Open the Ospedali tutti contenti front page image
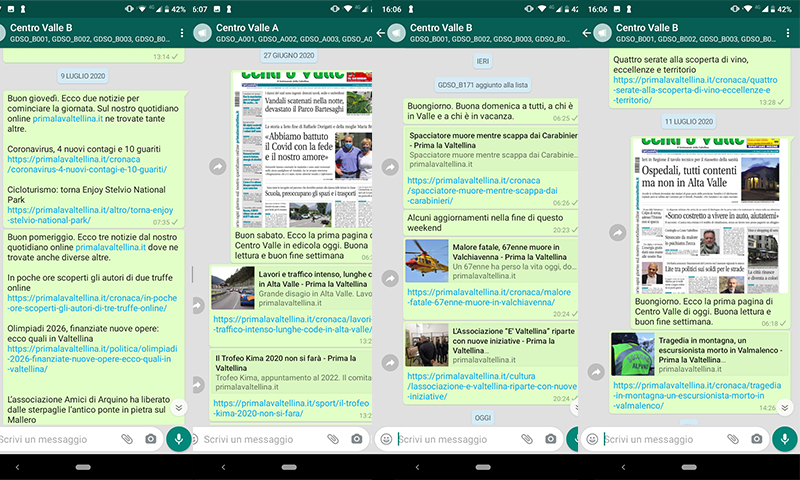The width and height of the screenshot is (800, 480). 710,216
